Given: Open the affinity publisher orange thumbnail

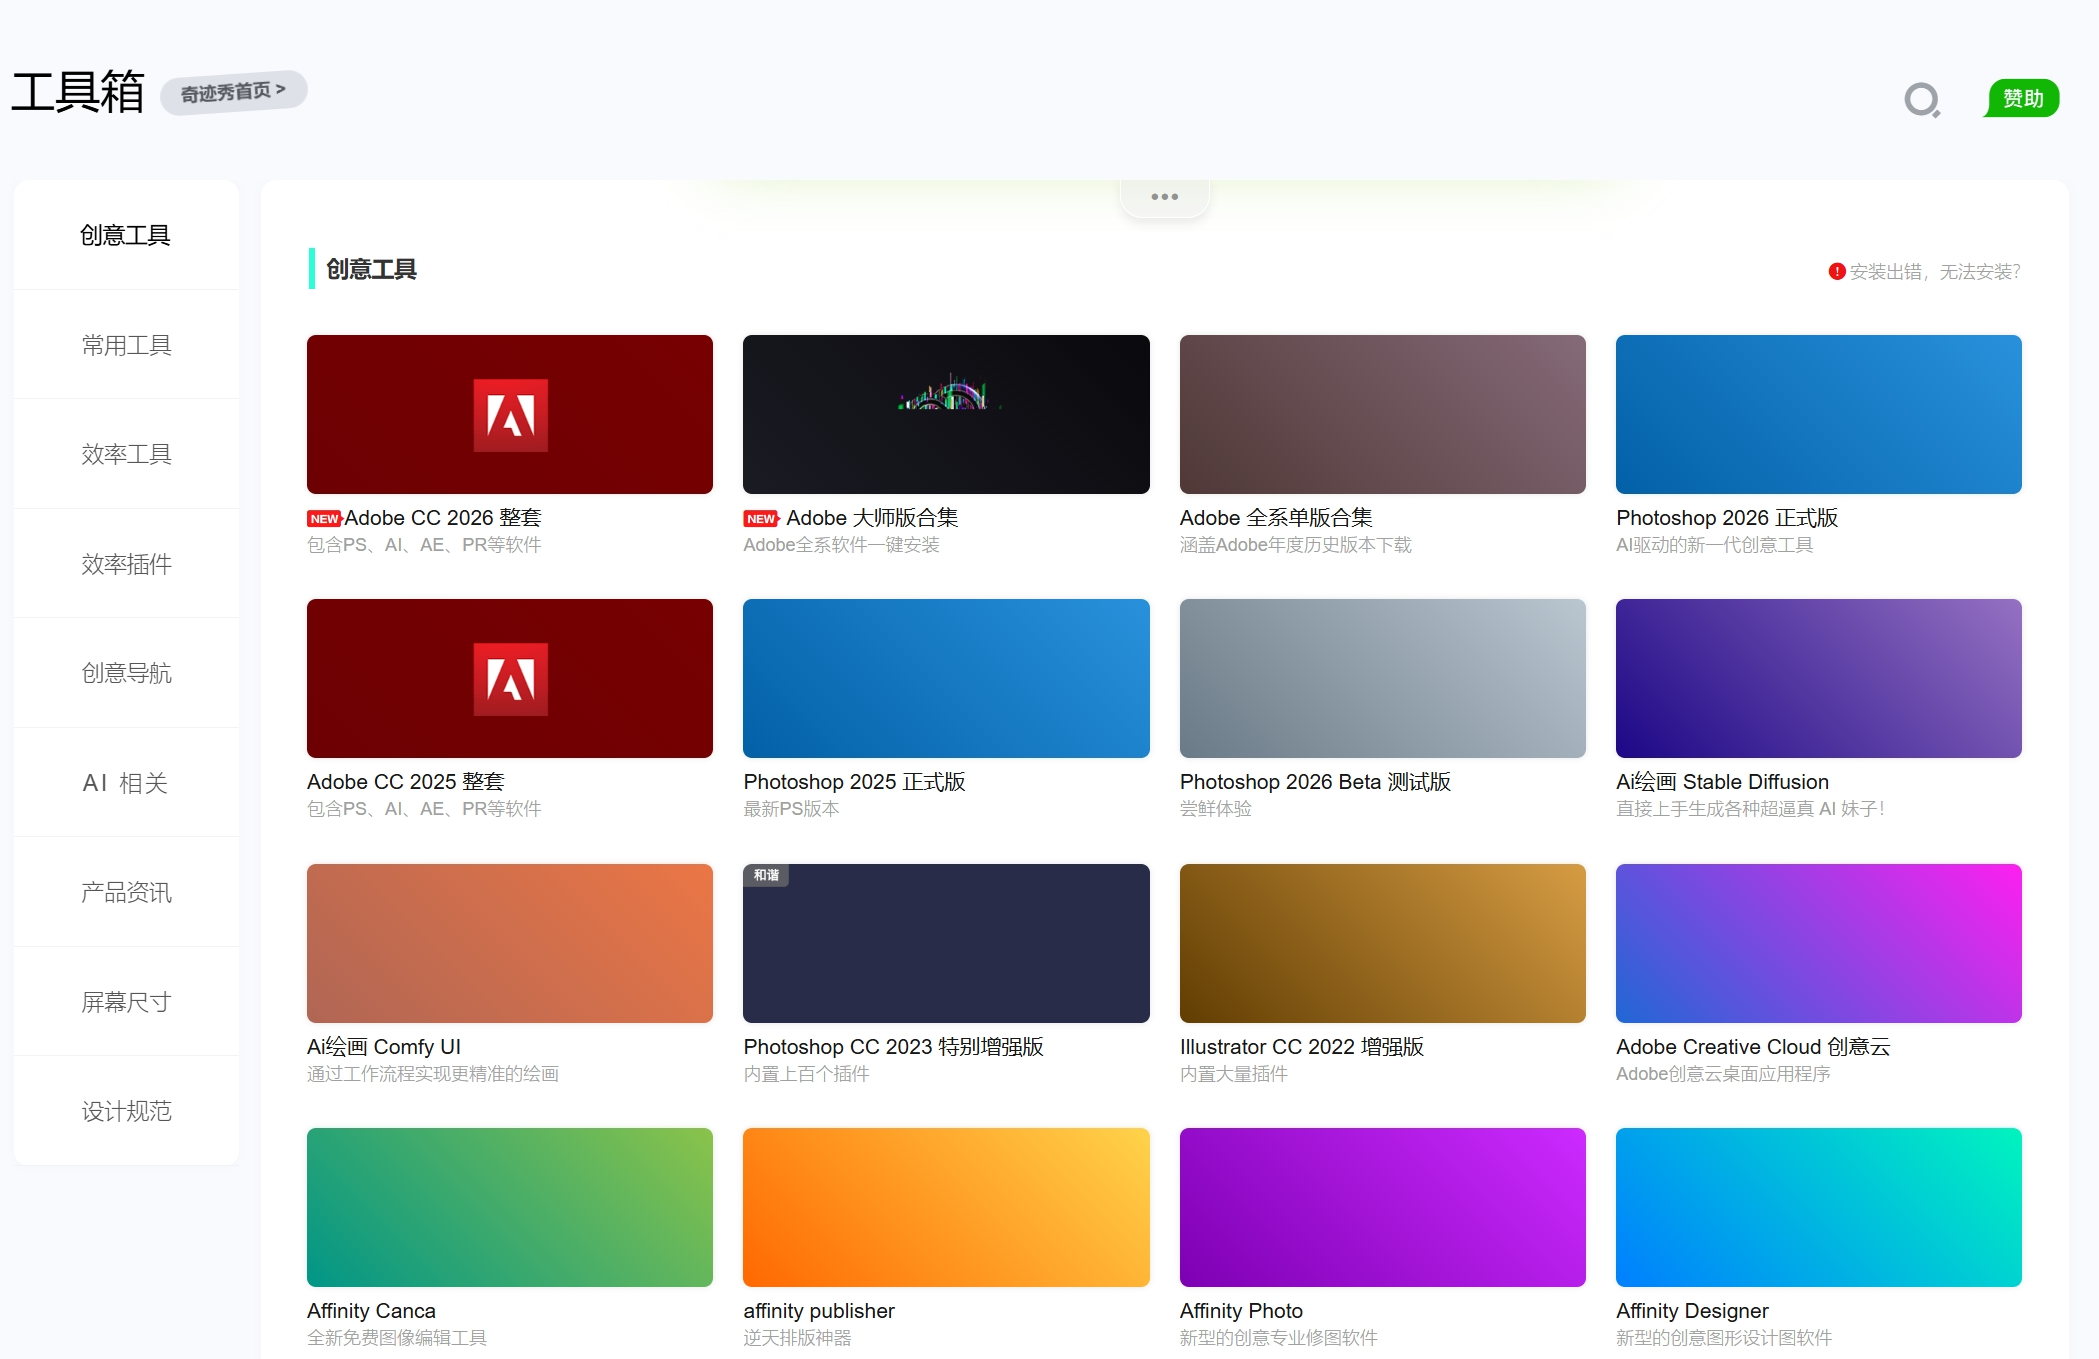Looking at the screenshot, I should [946, 1207].
